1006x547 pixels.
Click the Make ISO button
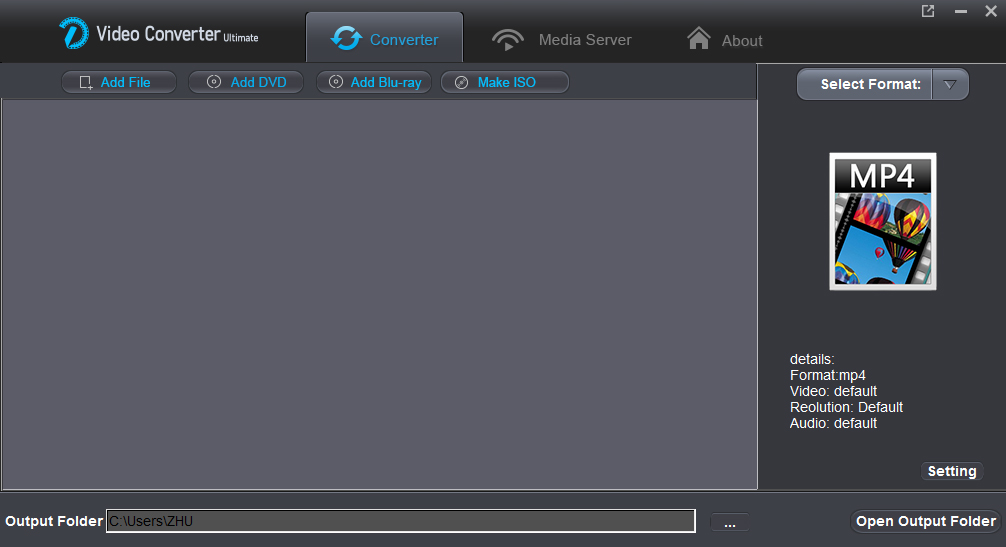click(x=505, y=82)
